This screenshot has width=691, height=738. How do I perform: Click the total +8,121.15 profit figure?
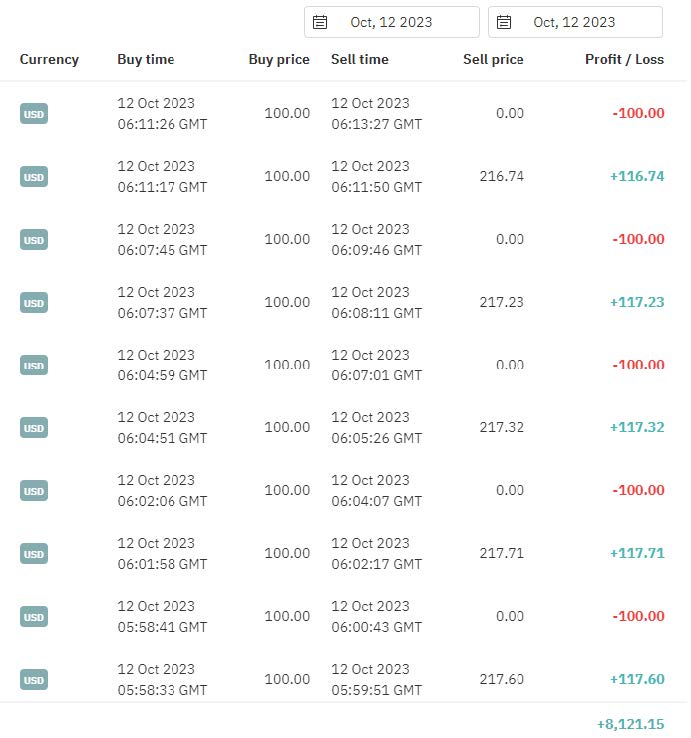pos(631,724)
